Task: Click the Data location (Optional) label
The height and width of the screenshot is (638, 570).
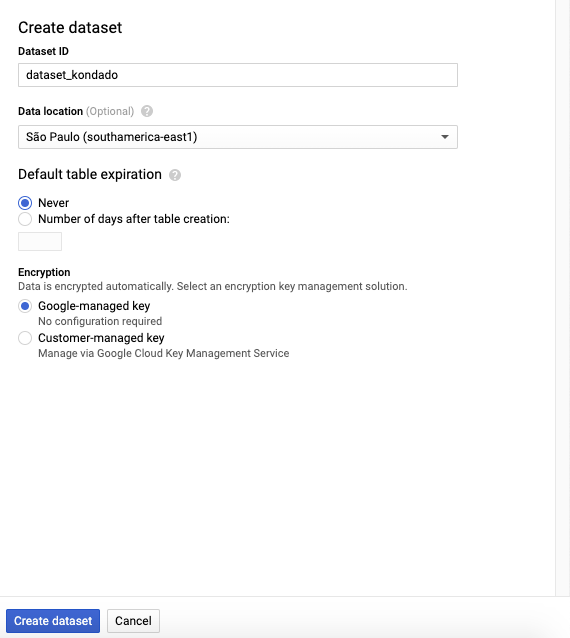Action: pos(76,111)
